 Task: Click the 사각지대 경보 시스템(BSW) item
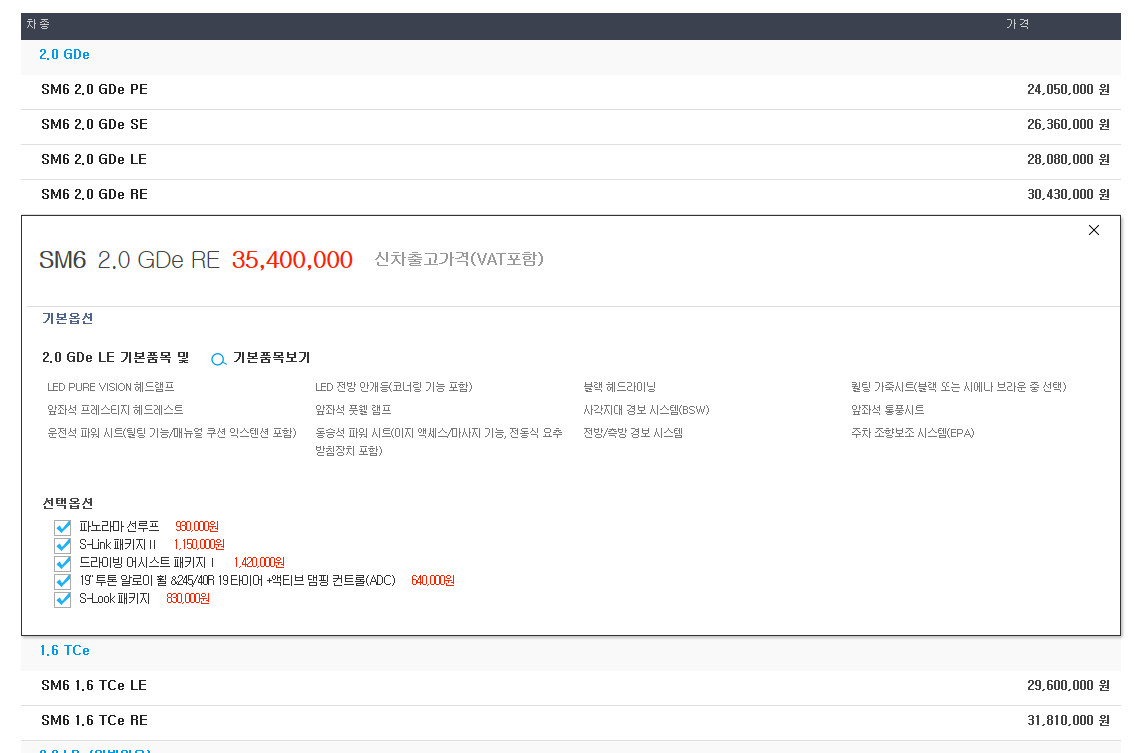pyautogui.click(x=646, y=411)
